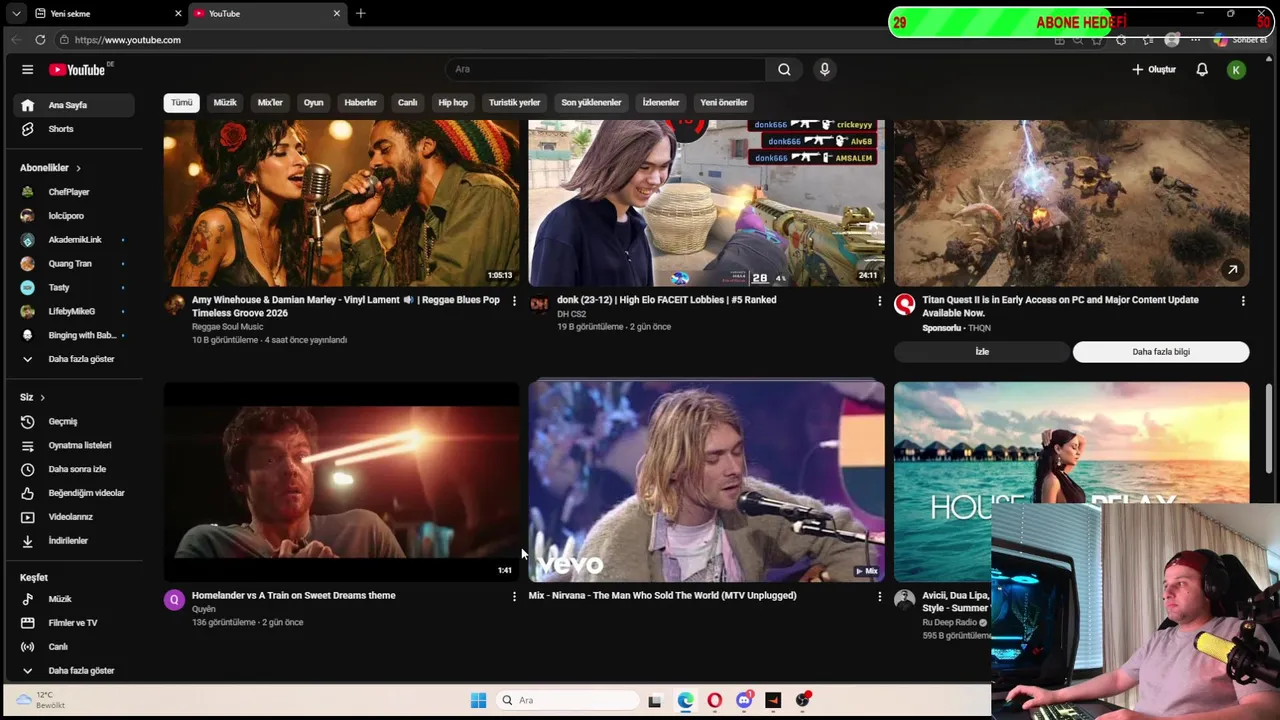Open more options for Nirvana mix

[879, 596]
